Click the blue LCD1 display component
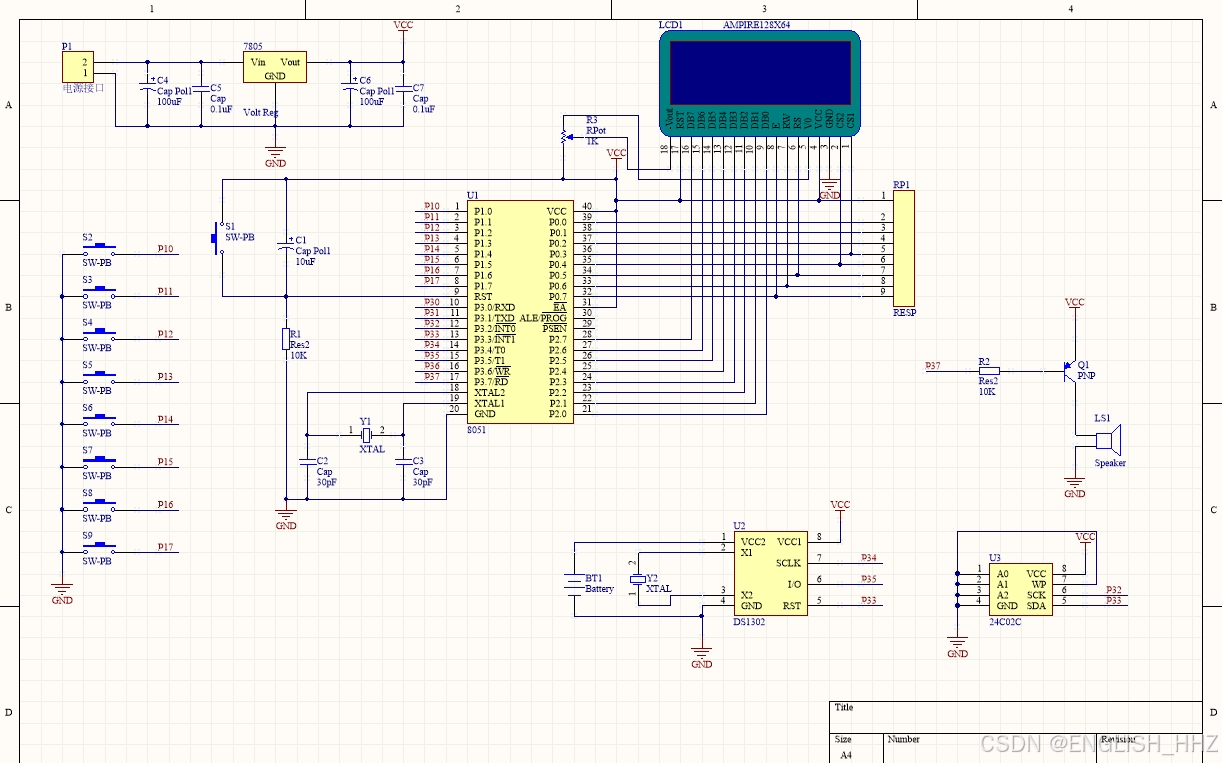1222x763 pixels. [759, 82]
